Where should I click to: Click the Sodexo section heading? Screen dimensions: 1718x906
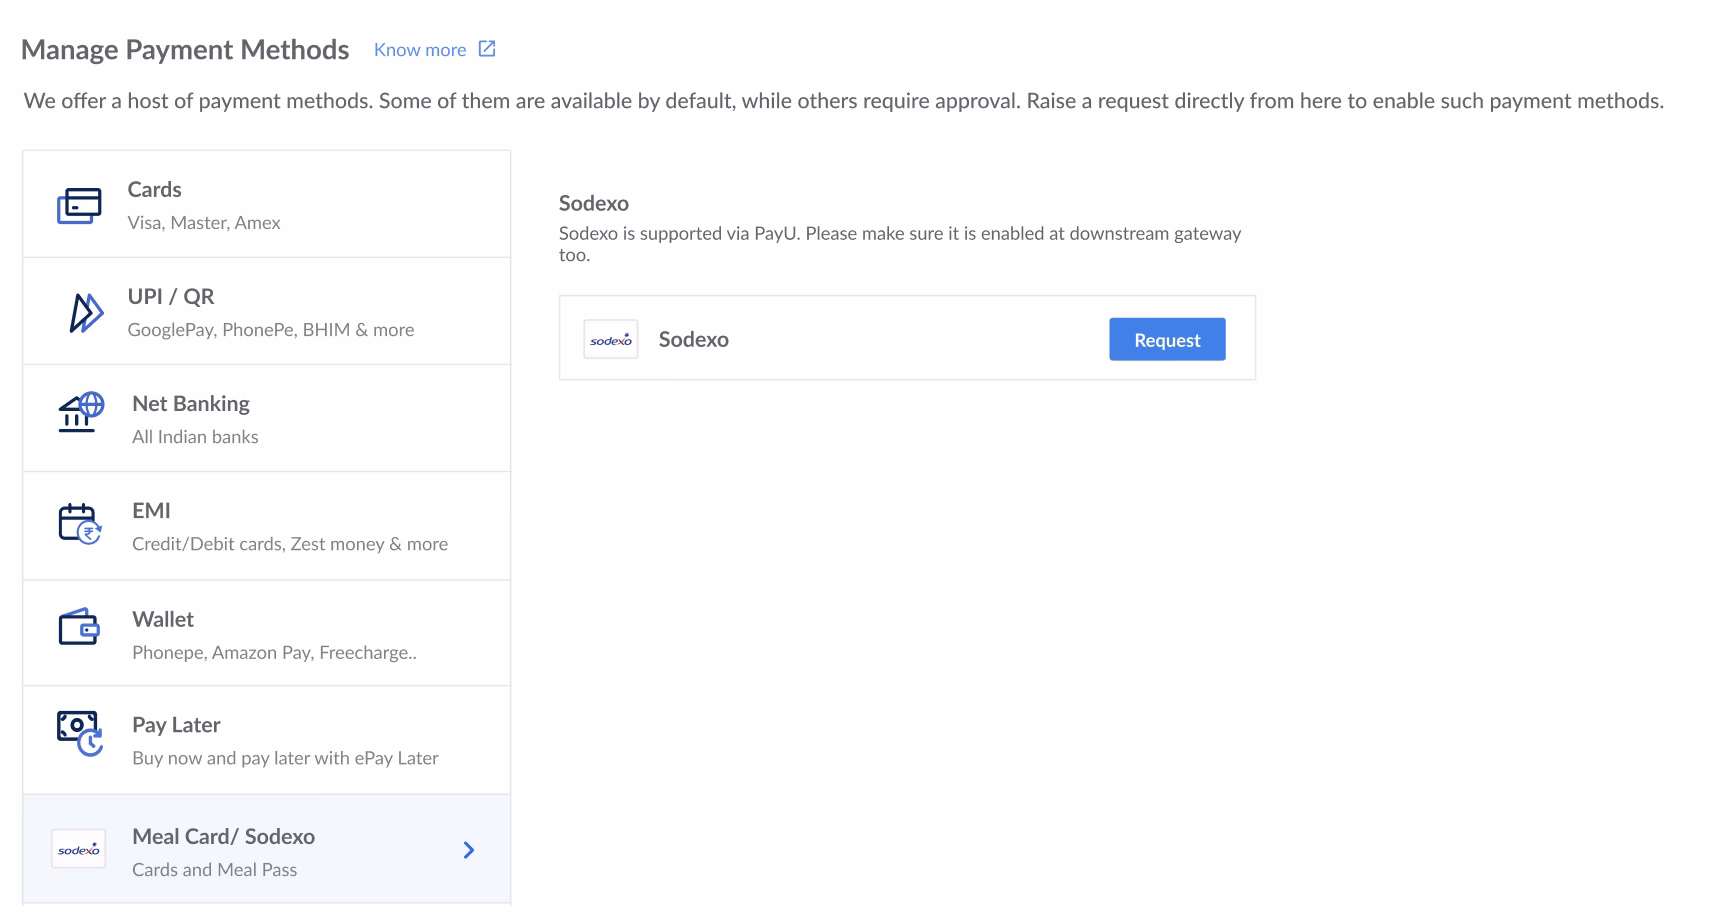594,203
